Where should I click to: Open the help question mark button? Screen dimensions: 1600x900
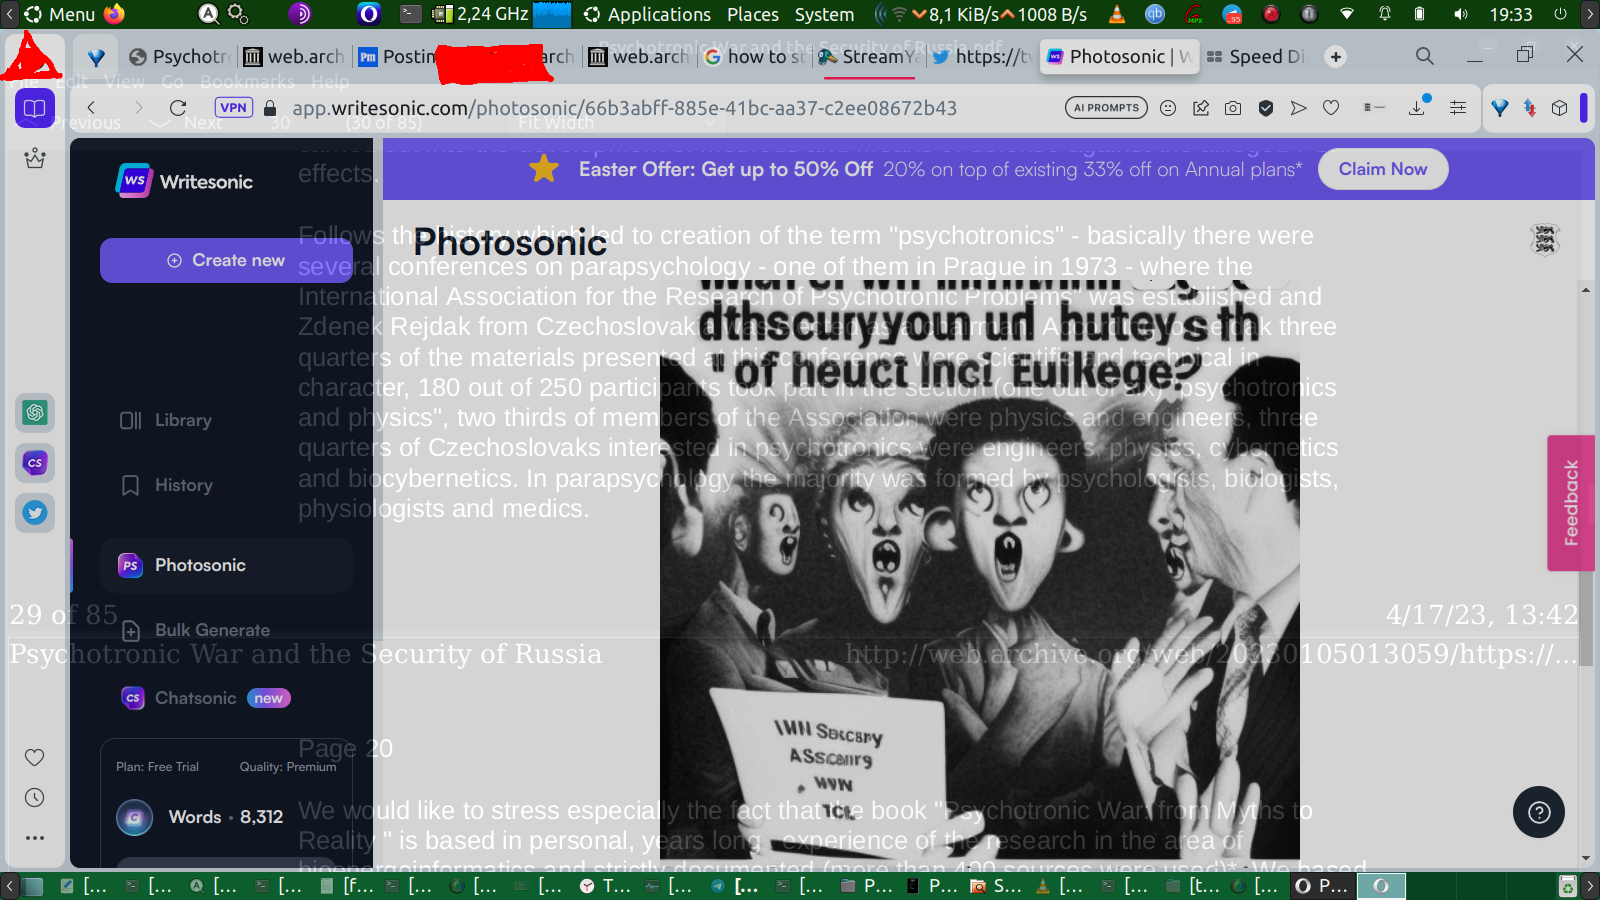(1539, 812)
